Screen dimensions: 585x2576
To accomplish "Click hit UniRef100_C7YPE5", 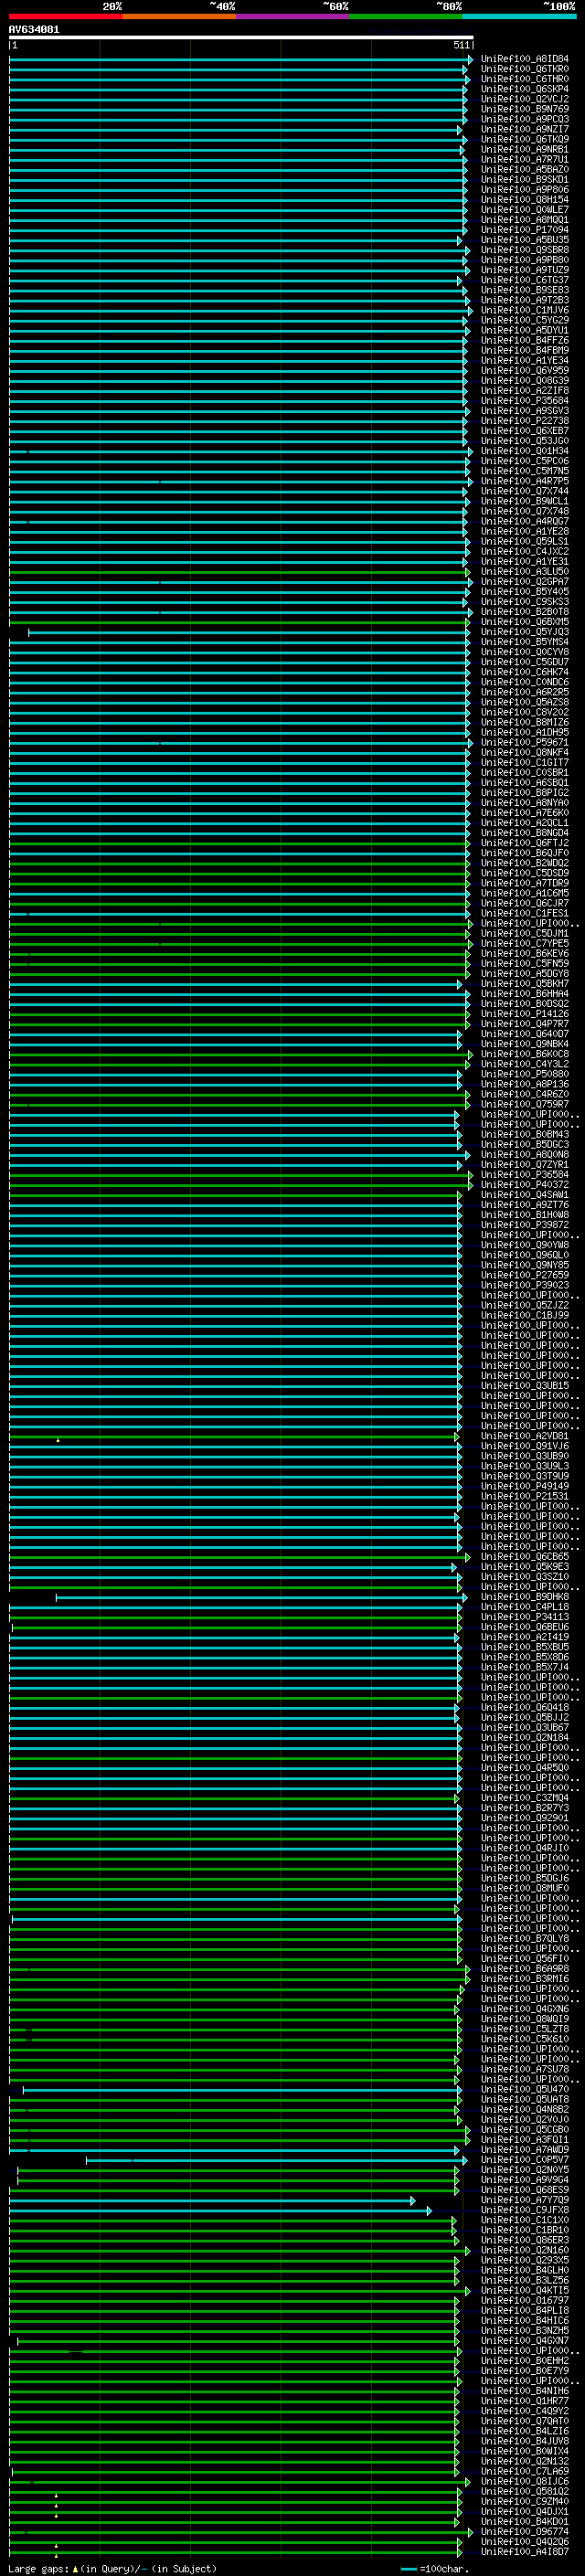I will [525, 944].
